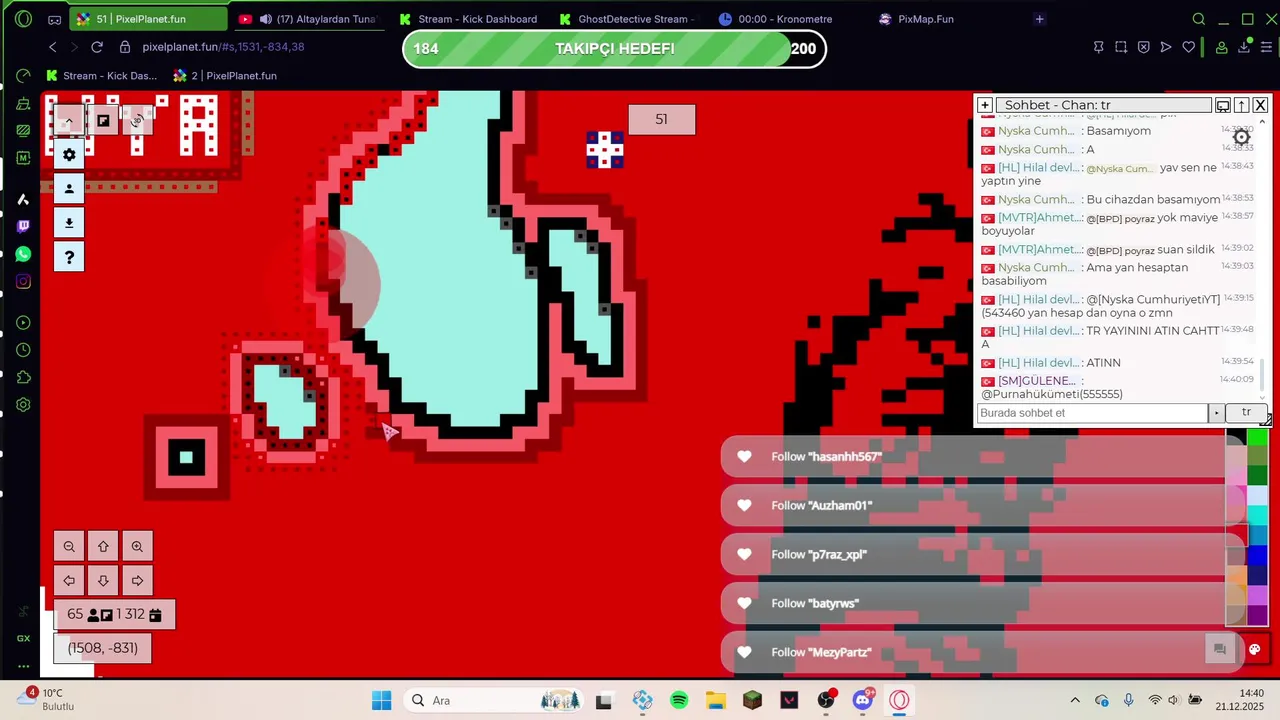1280x720 pixels.
Task: Open Windows Start menu
Action: point(381,700)
